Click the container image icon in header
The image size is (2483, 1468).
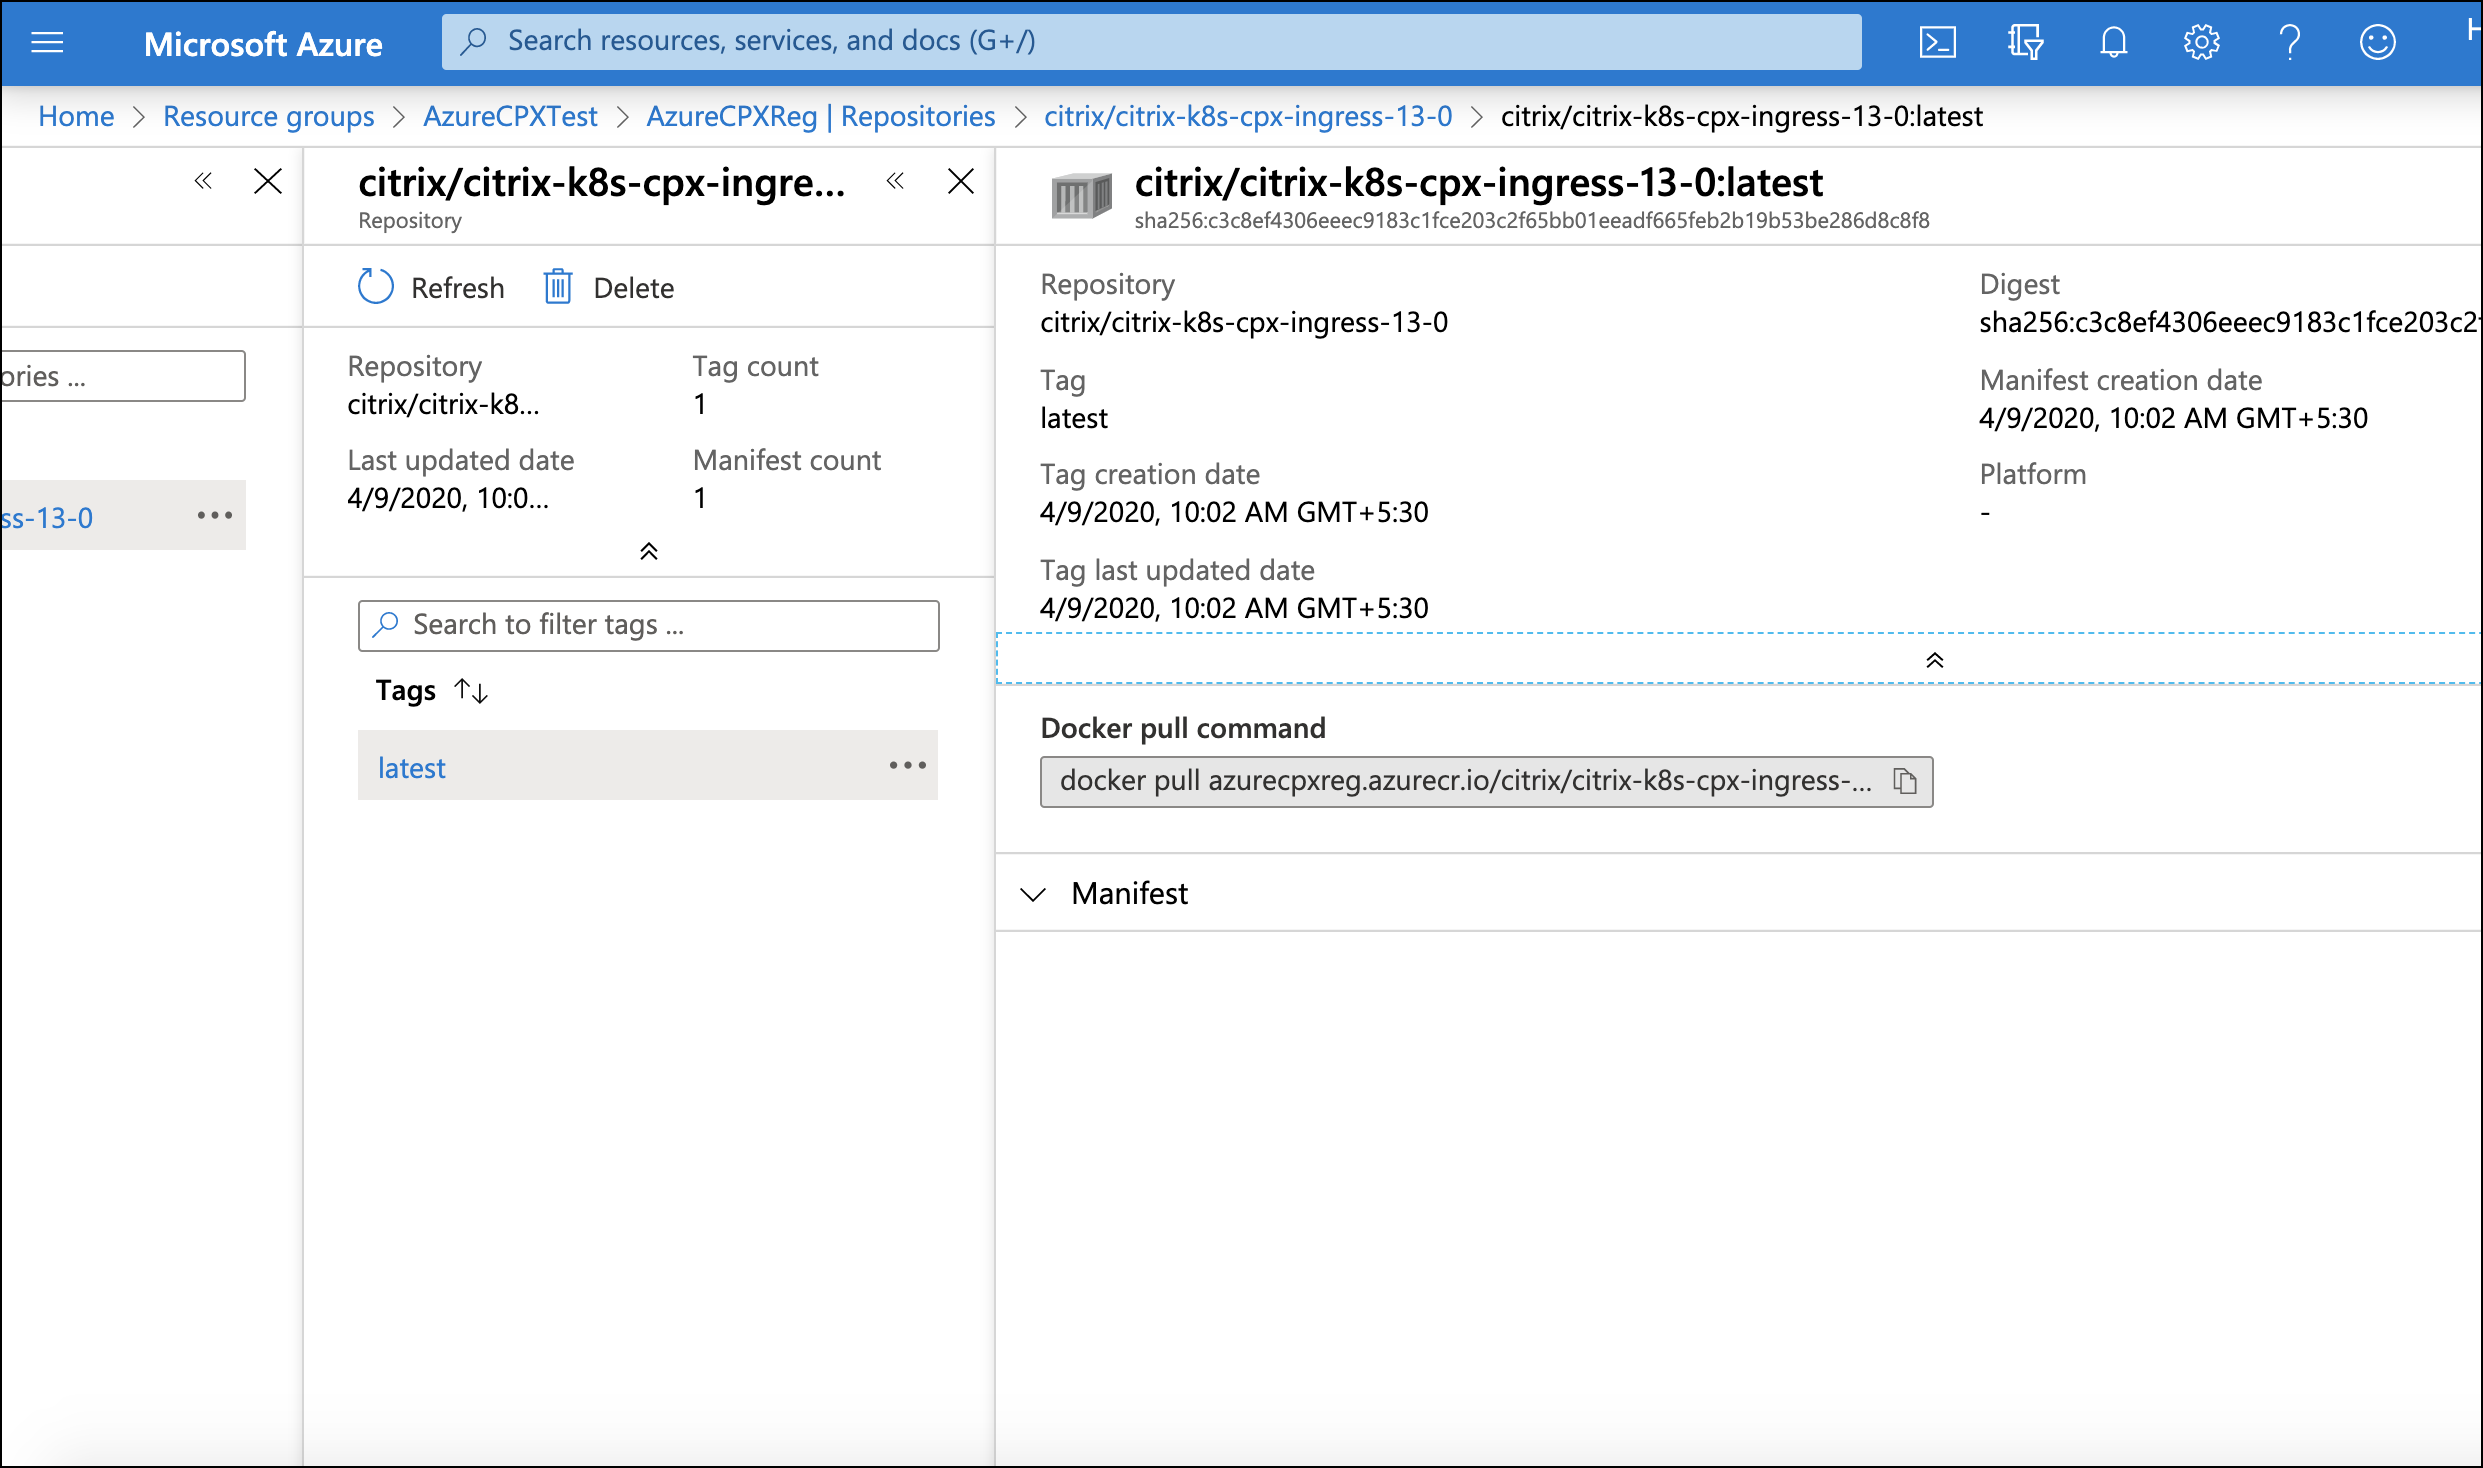(1081, 194)
